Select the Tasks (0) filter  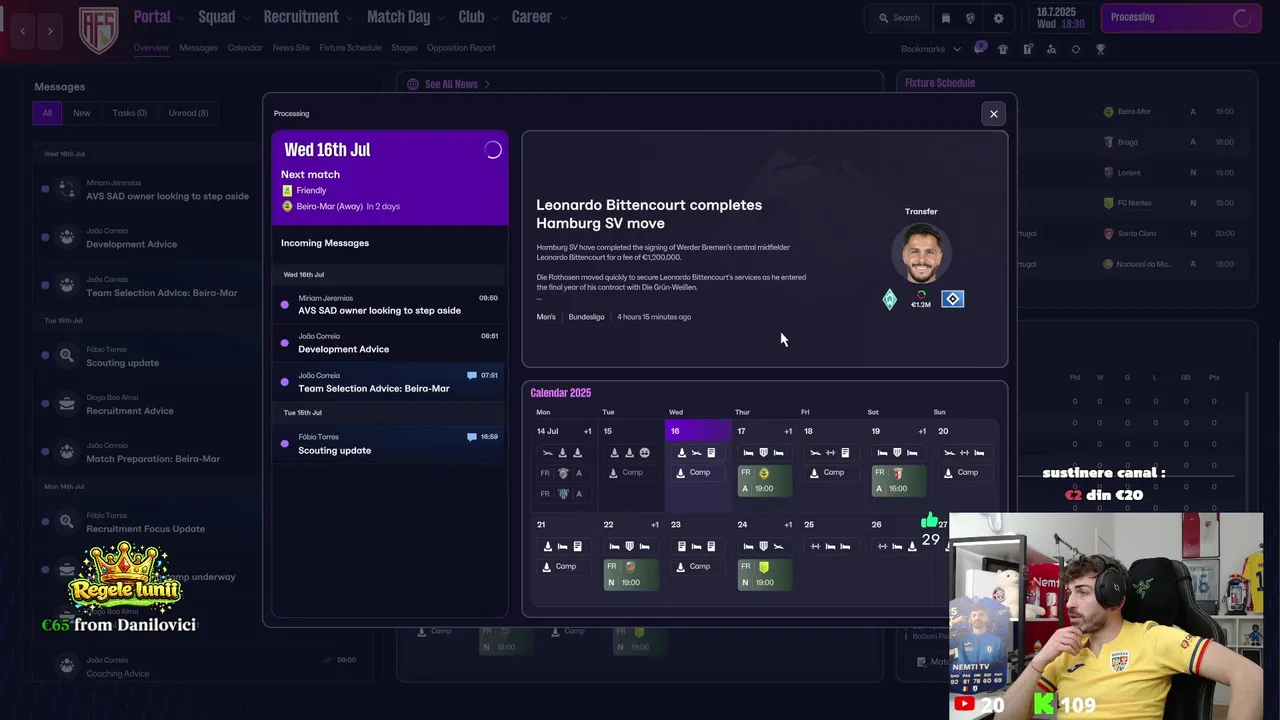[x=129, y=113]
